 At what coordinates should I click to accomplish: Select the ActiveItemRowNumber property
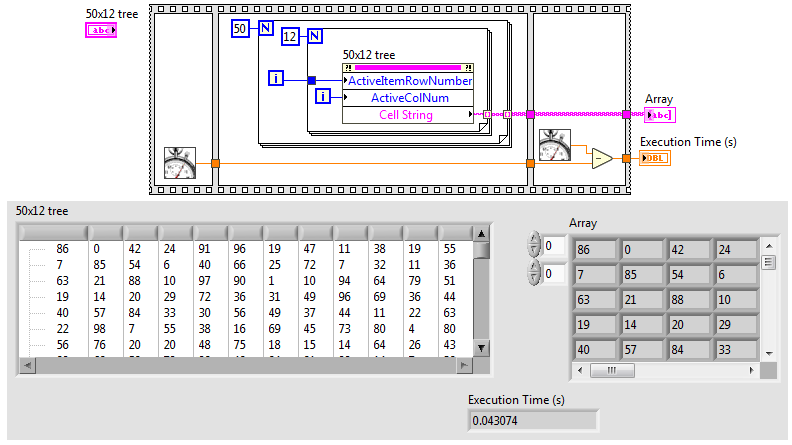tap(408, 81)
